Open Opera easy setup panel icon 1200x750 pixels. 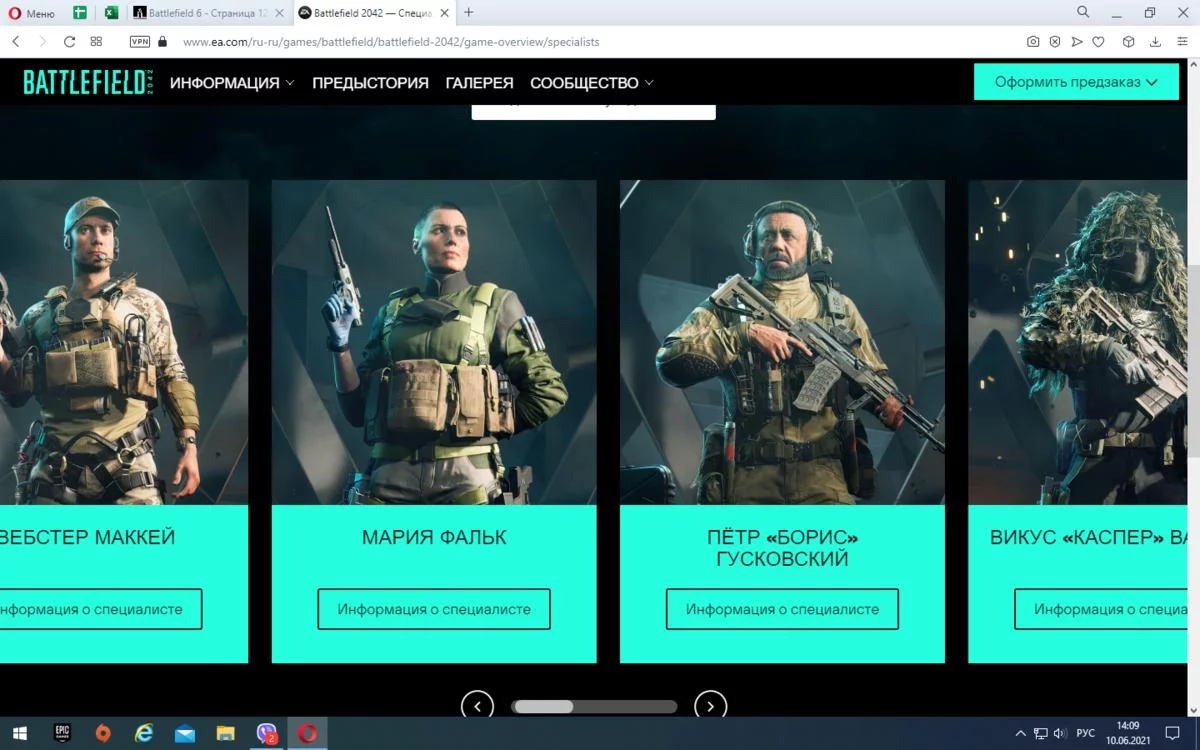(x=1182, y=42)
